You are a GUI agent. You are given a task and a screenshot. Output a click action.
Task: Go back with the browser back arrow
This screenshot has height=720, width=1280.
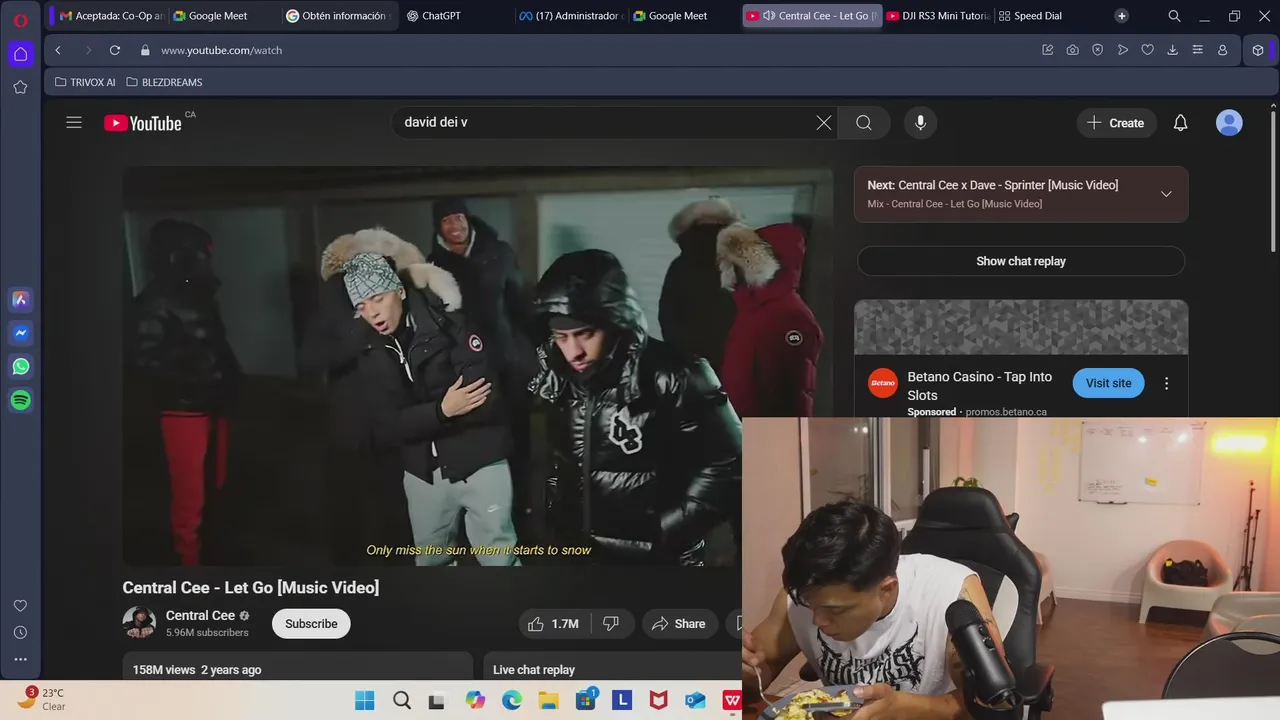(58, 50)
